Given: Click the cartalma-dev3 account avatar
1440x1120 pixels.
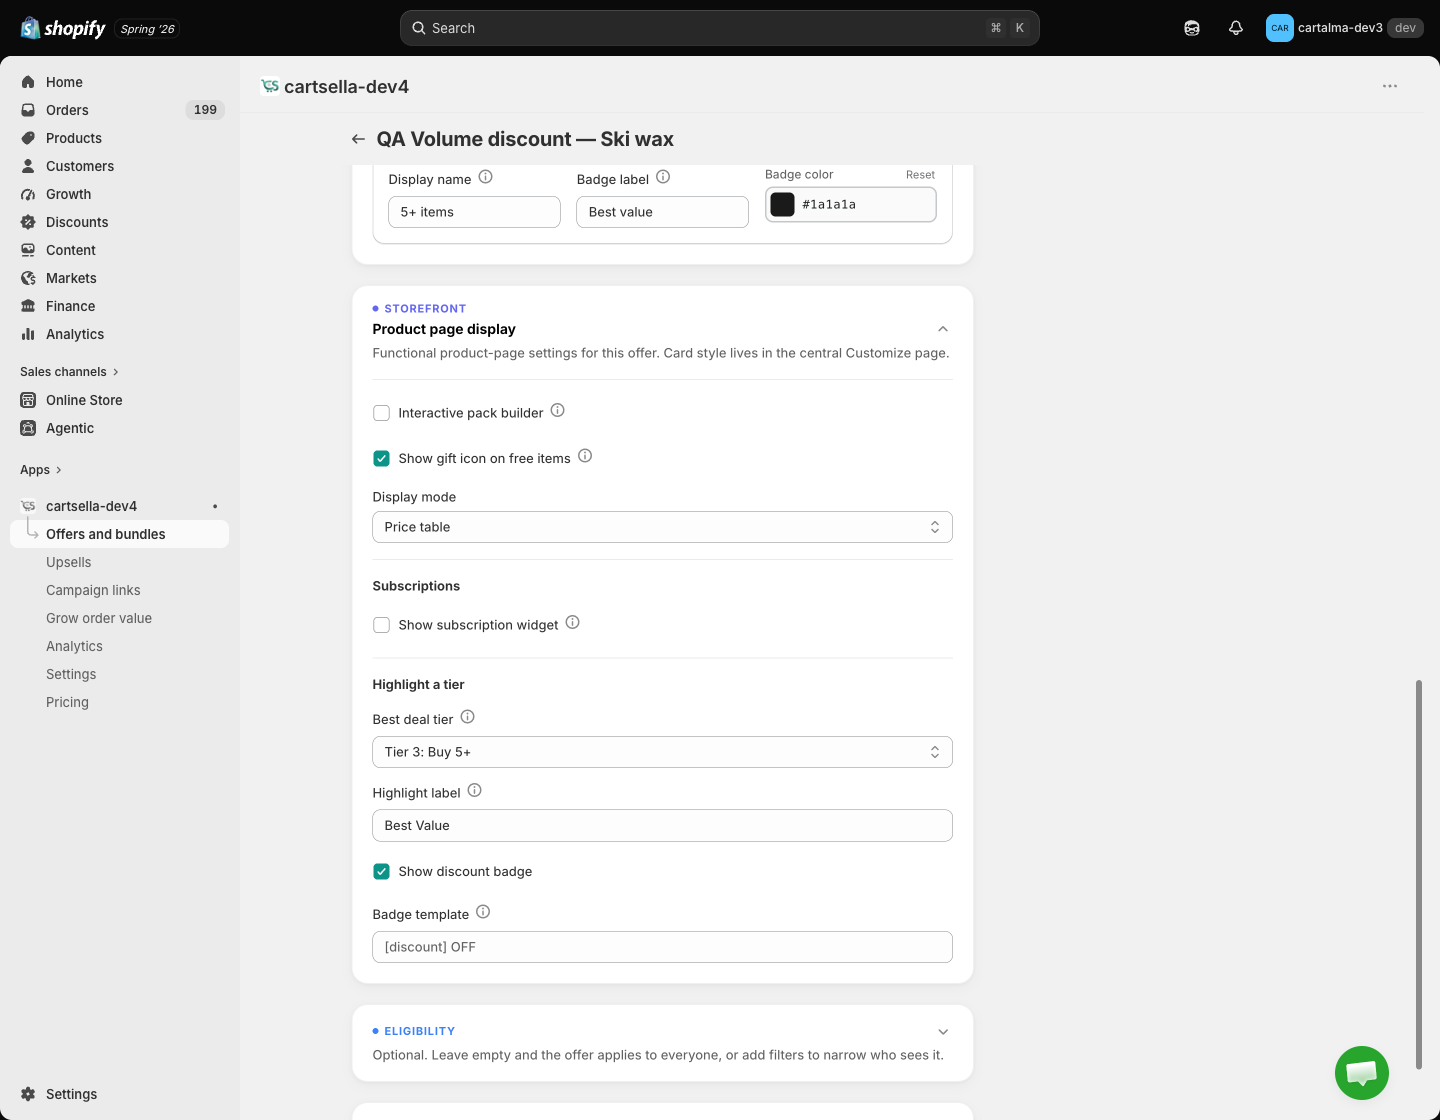Looking at the screenshot, I should [x=1279, y=28].
